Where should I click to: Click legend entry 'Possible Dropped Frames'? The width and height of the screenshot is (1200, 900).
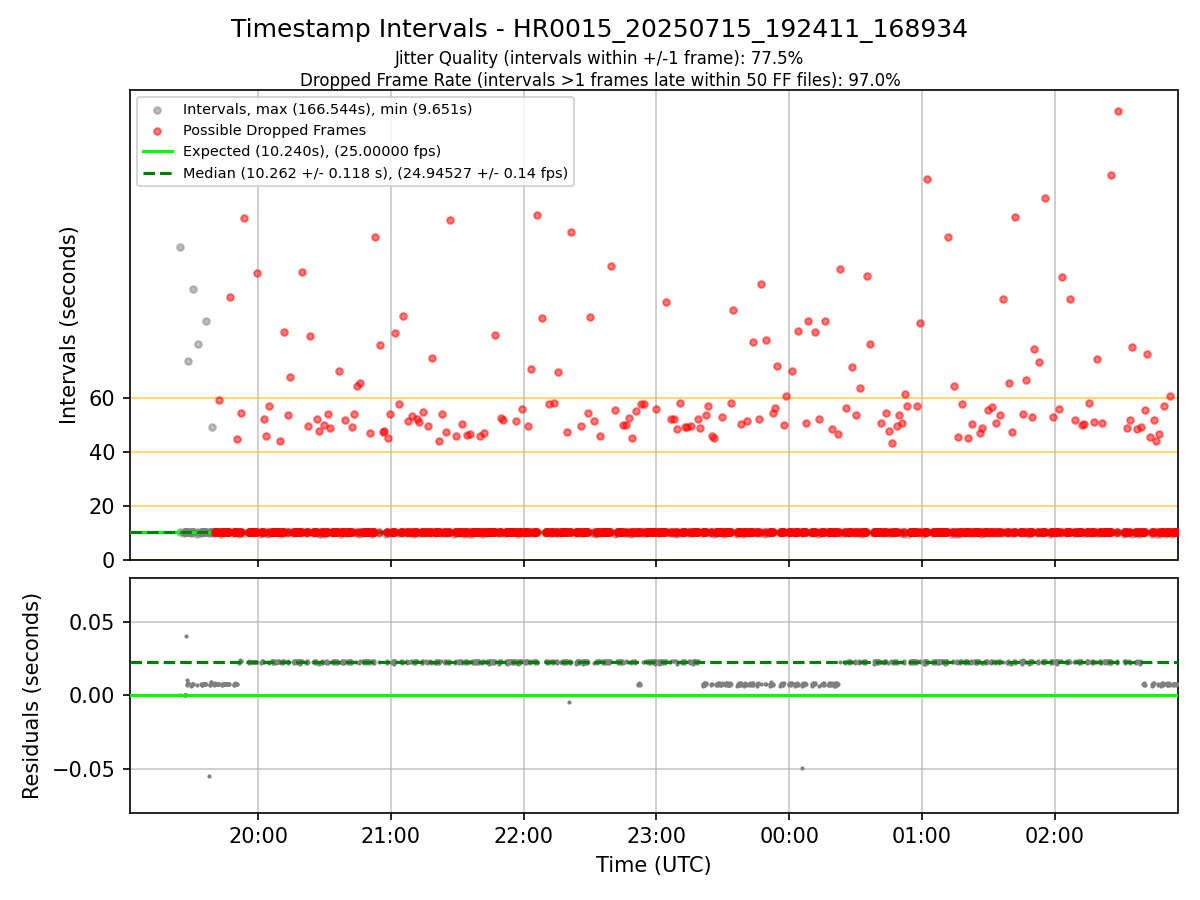tap(274, 130)
